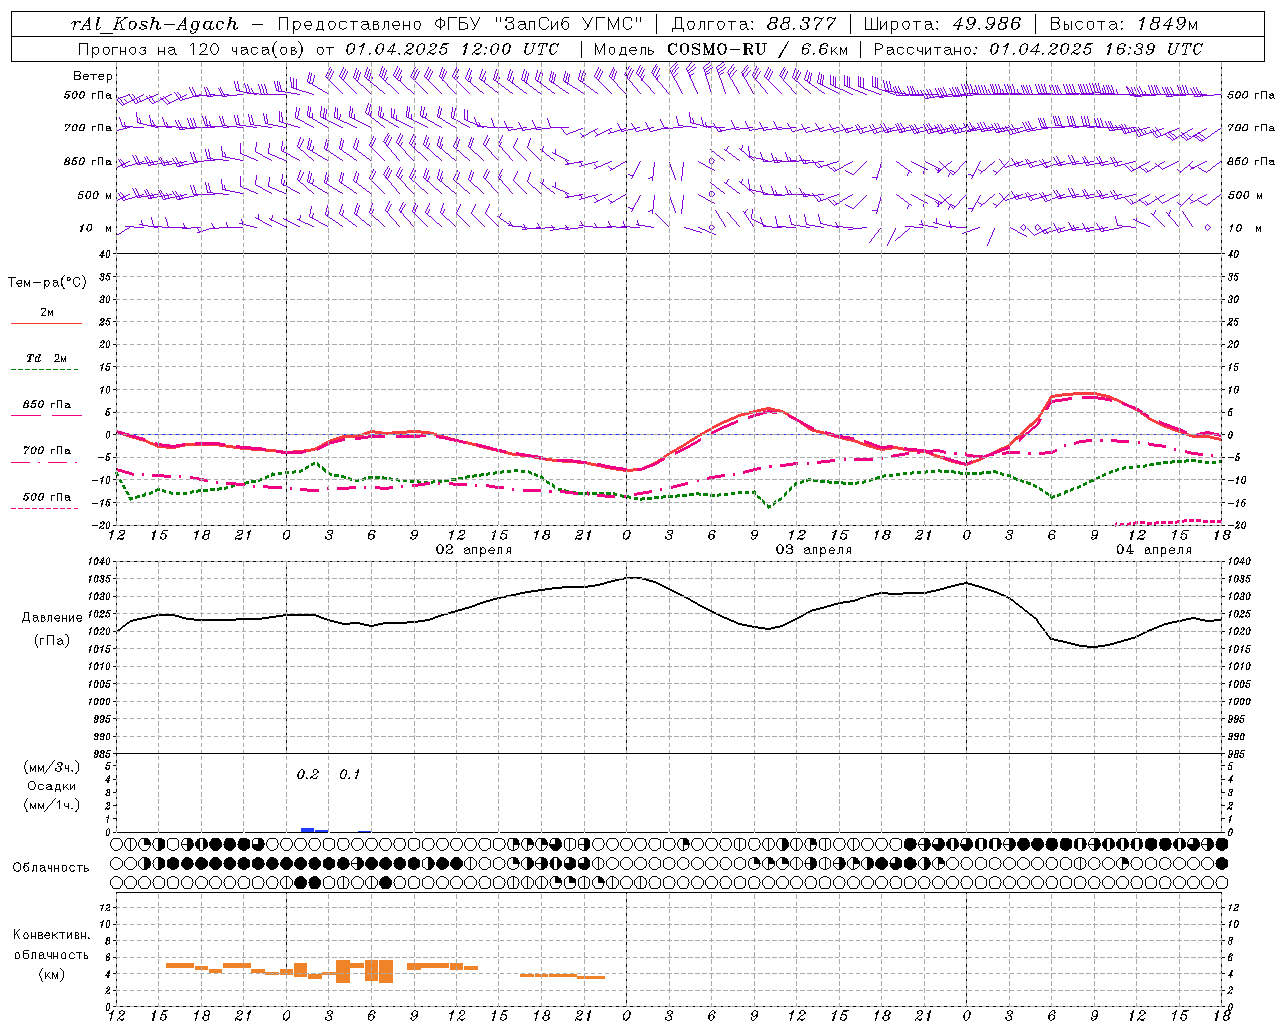
Task: Select the (гПа) pressure unit label
Action: 52,641
